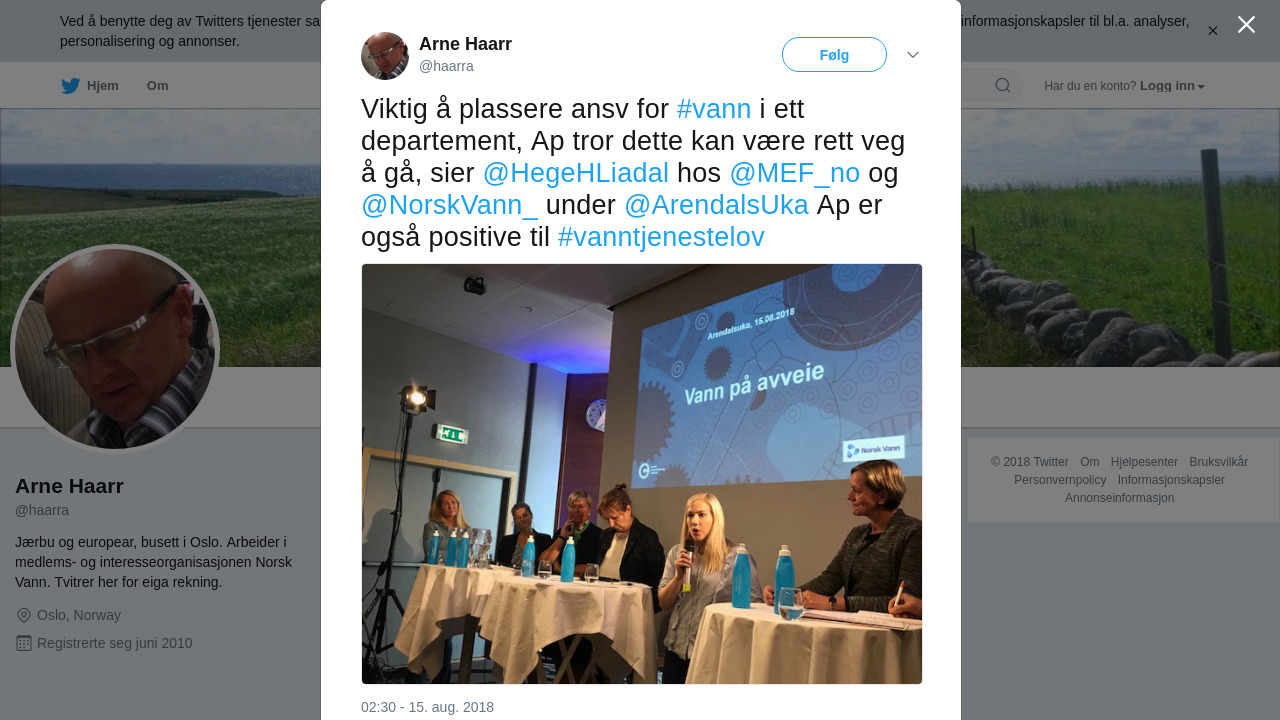
Task: Open @ArendalsUka mention link
Action: click(716, 205)
